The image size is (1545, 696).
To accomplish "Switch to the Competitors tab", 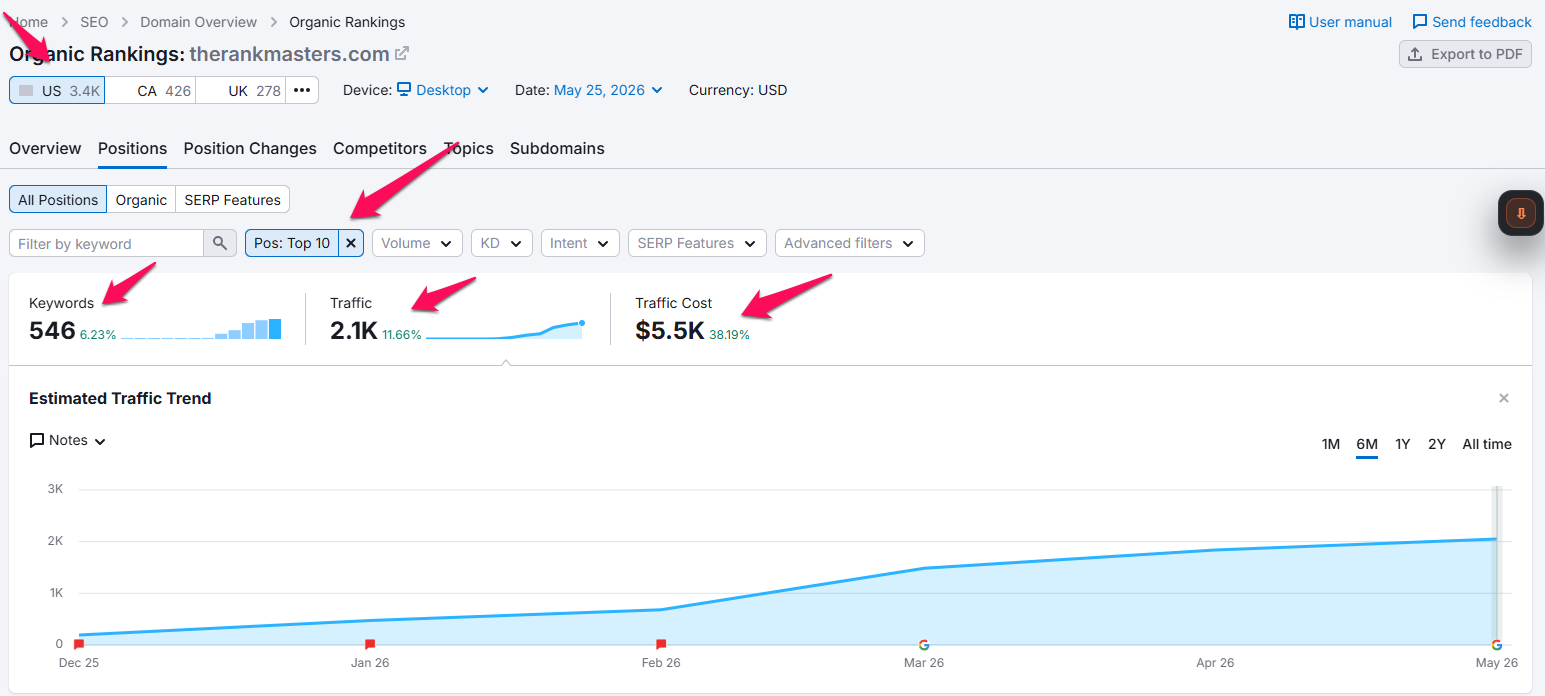I will pos(380,148).
